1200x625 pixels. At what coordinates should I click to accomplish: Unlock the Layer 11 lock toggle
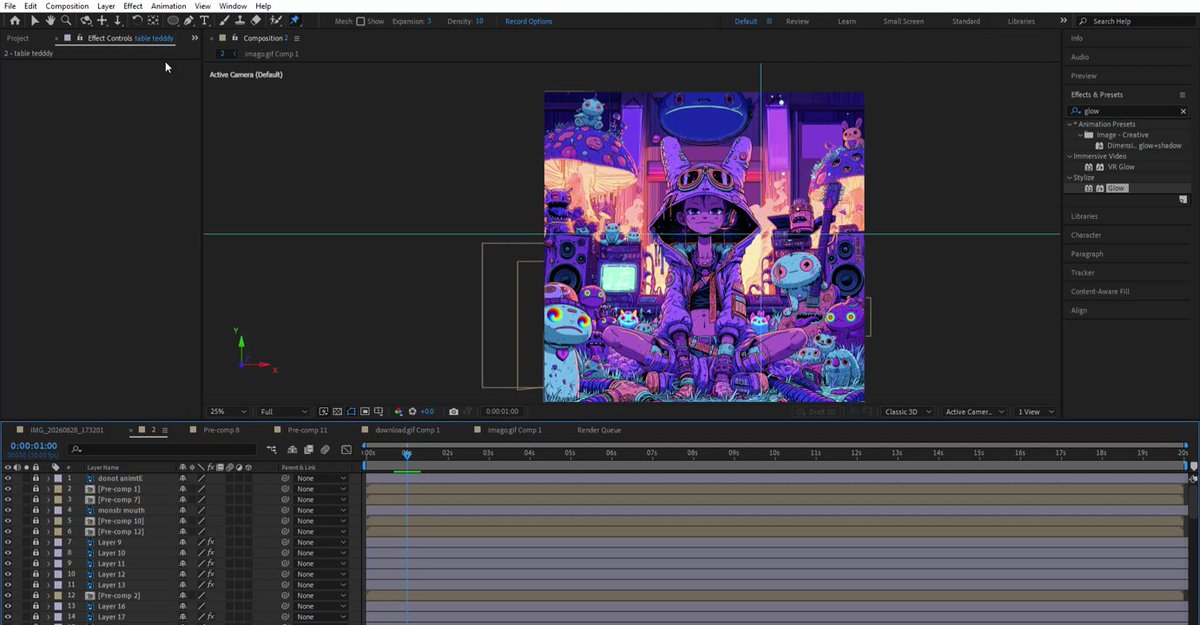point(36,563)
